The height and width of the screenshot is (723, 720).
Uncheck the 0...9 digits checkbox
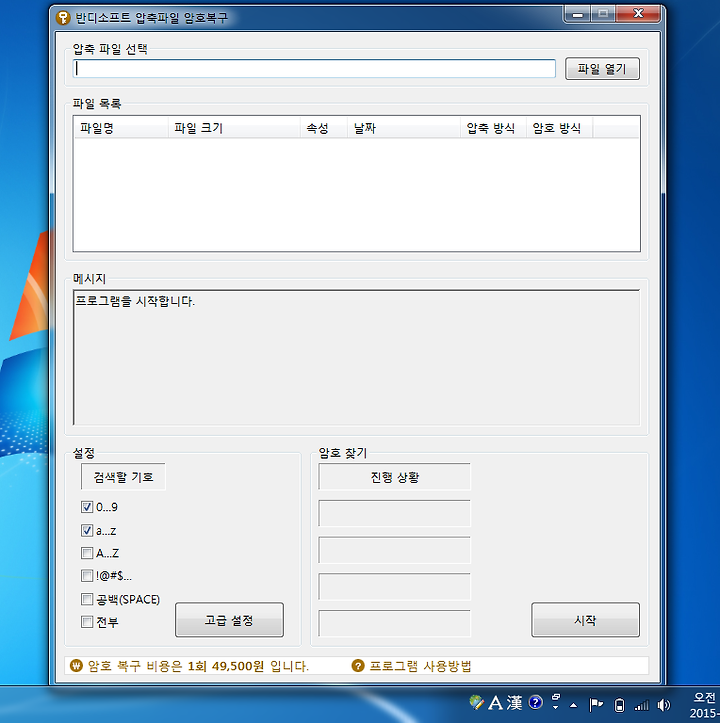coord(87,507)
